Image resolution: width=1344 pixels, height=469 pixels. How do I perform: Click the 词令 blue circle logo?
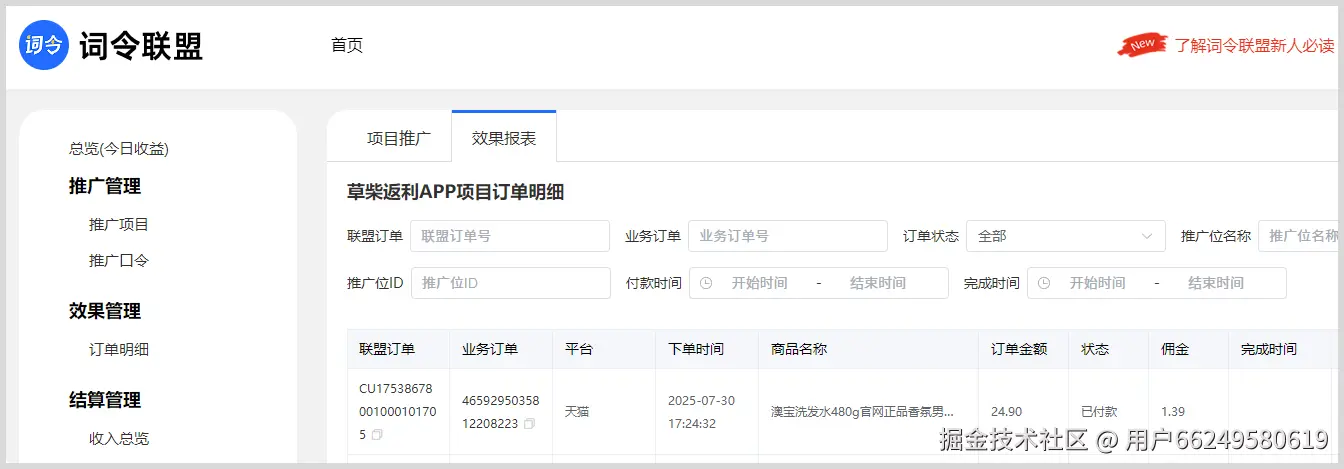pyautogui.click(x=44, y=45)
